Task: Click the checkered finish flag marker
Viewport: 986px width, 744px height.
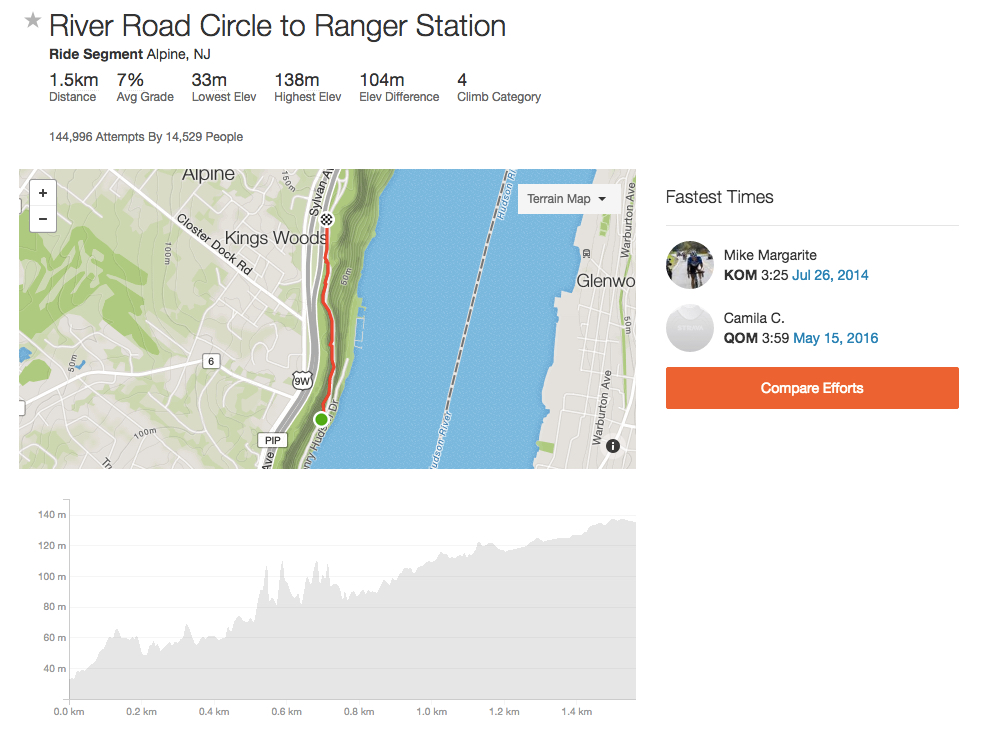Action: click(325, 220)
